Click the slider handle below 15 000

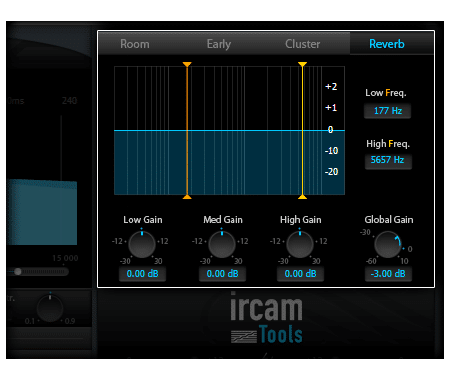pos(18,272)
